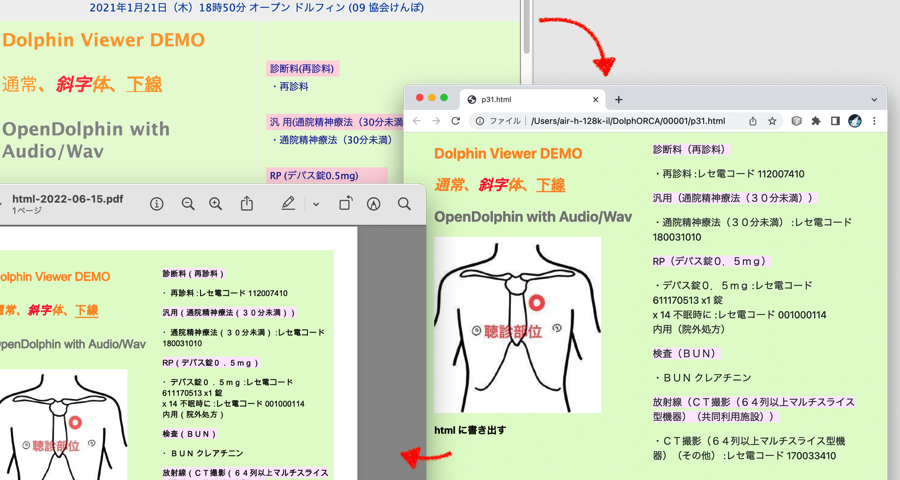The height and width of the screenshot is (480, 900).
Task: Click the Chrome profile avatar
Action: [x=855, y=121]
